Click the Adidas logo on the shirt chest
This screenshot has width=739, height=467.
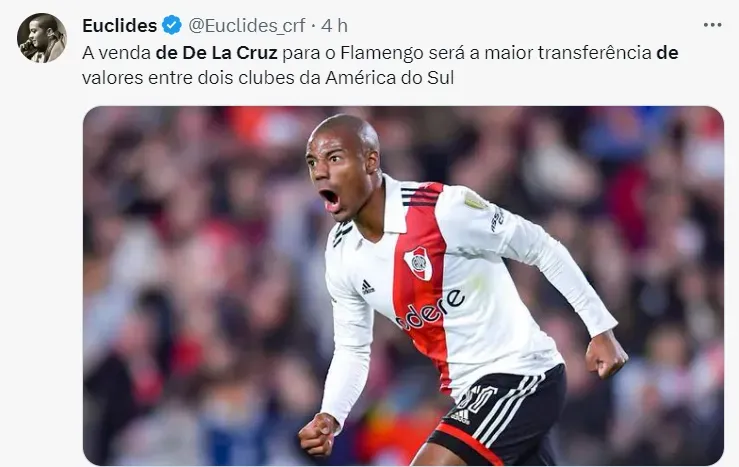(368, 287)
